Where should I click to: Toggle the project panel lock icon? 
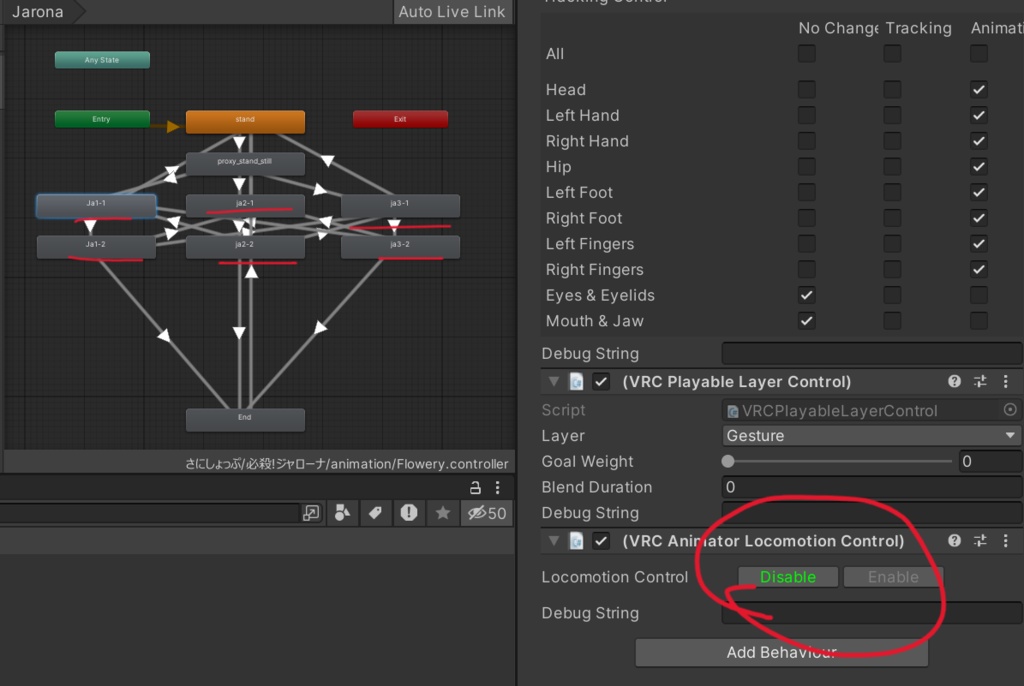(x=475, y=487)
